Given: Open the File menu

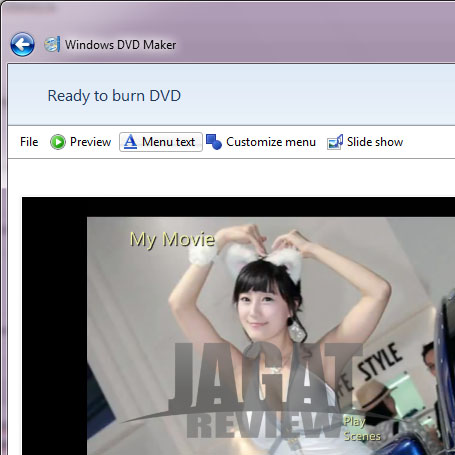Looking at the screenshot, I should [x=29, y=142].
